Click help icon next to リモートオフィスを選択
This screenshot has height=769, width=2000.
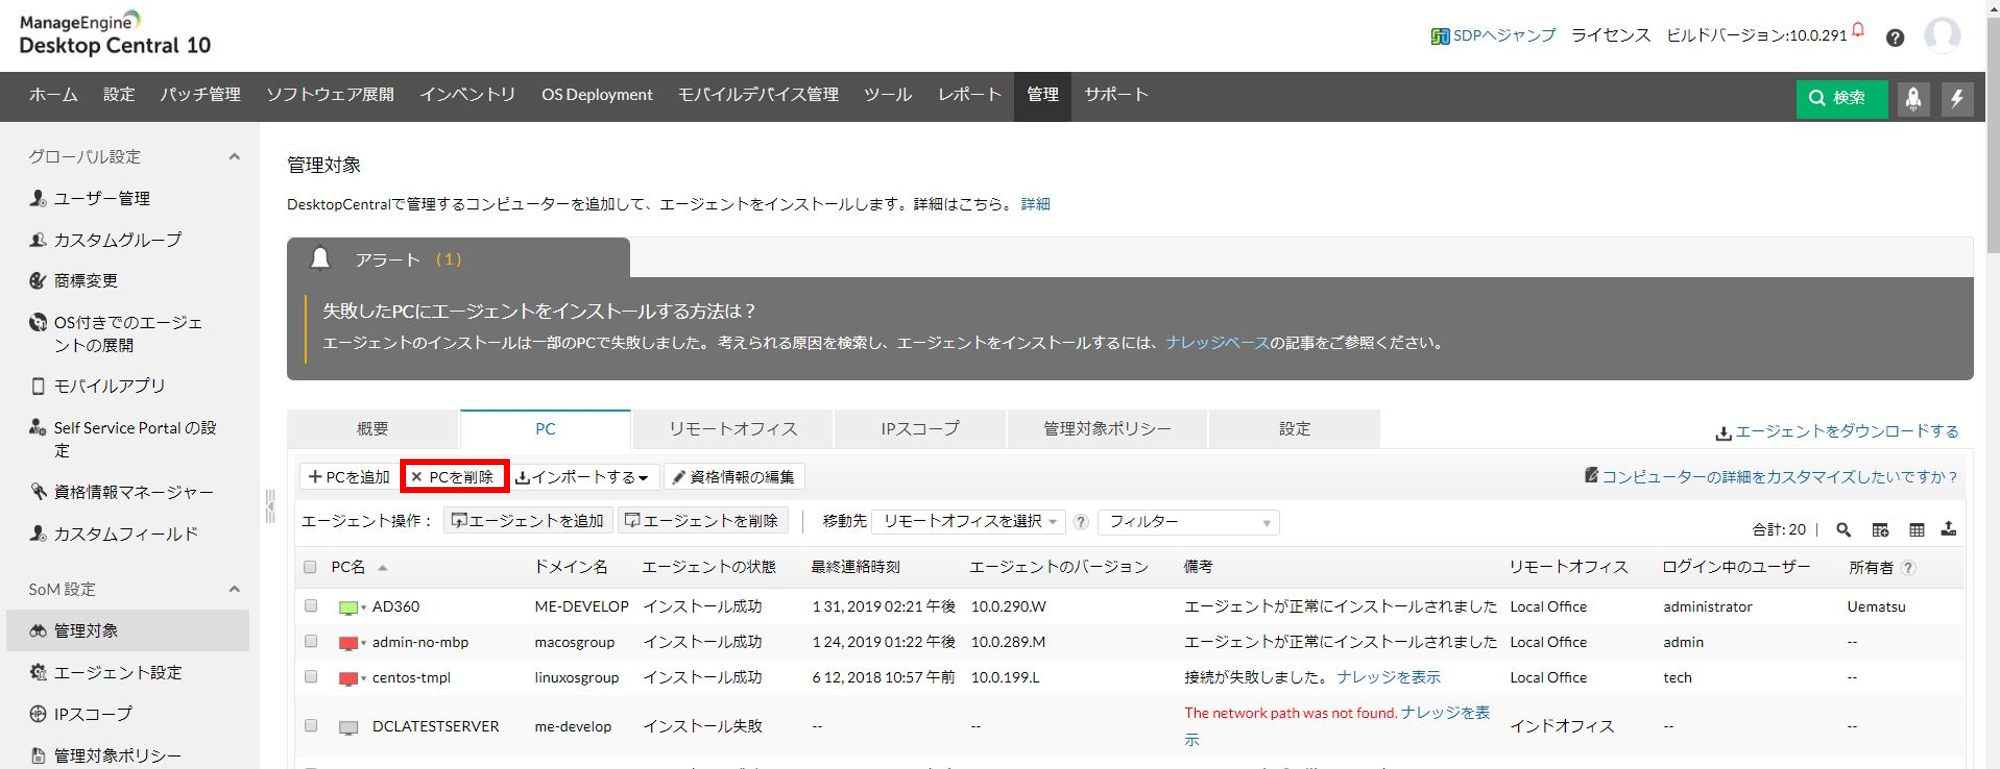point(1081,522)
